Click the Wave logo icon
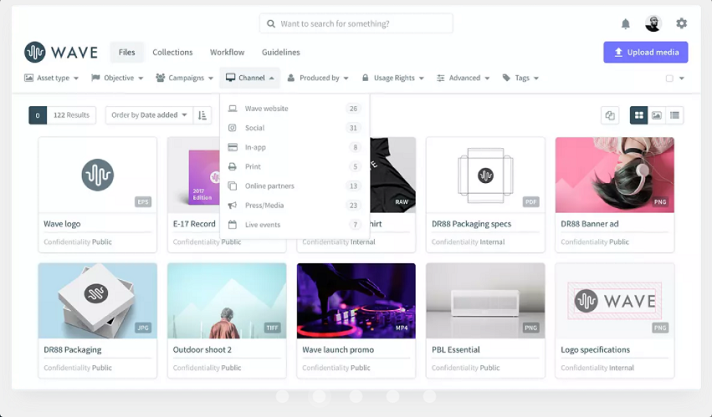 35,52
